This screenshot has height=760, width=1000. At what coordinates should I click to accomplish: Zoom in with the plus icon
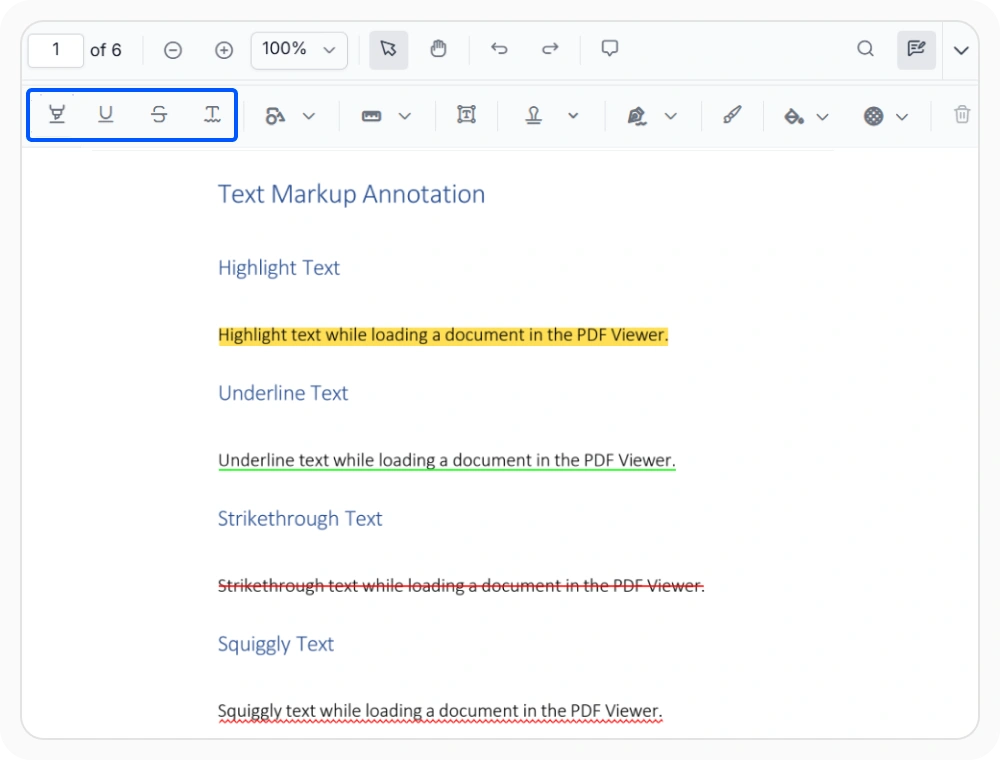tap(224, 50)
